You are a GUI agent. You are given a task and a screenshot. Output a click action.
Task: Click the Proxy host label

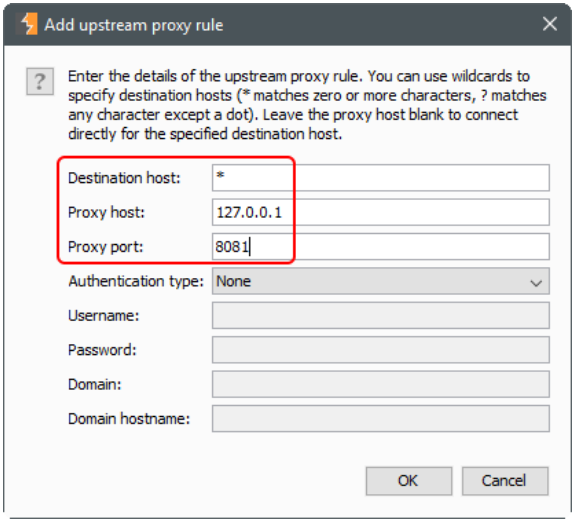click(106, 213)
